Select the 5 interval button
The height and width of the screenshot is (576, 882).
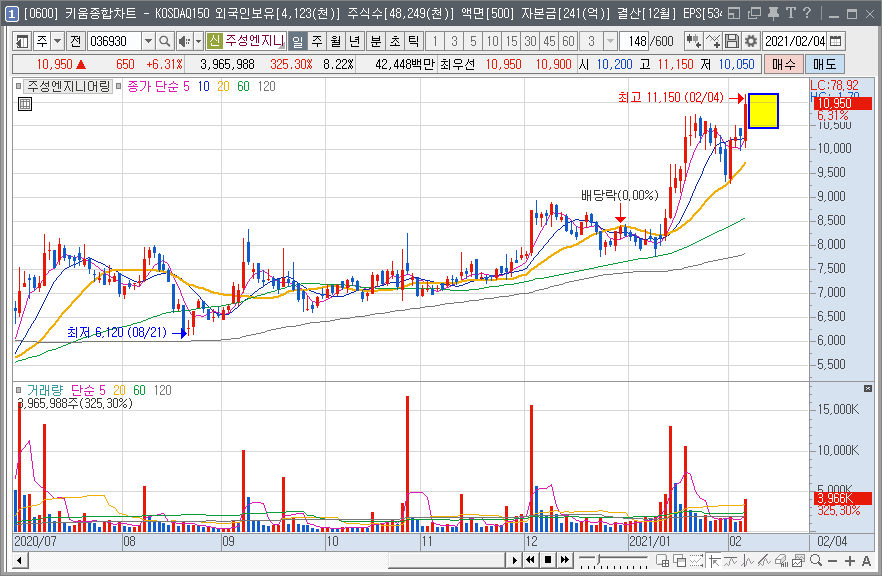(x=473, y=41)
